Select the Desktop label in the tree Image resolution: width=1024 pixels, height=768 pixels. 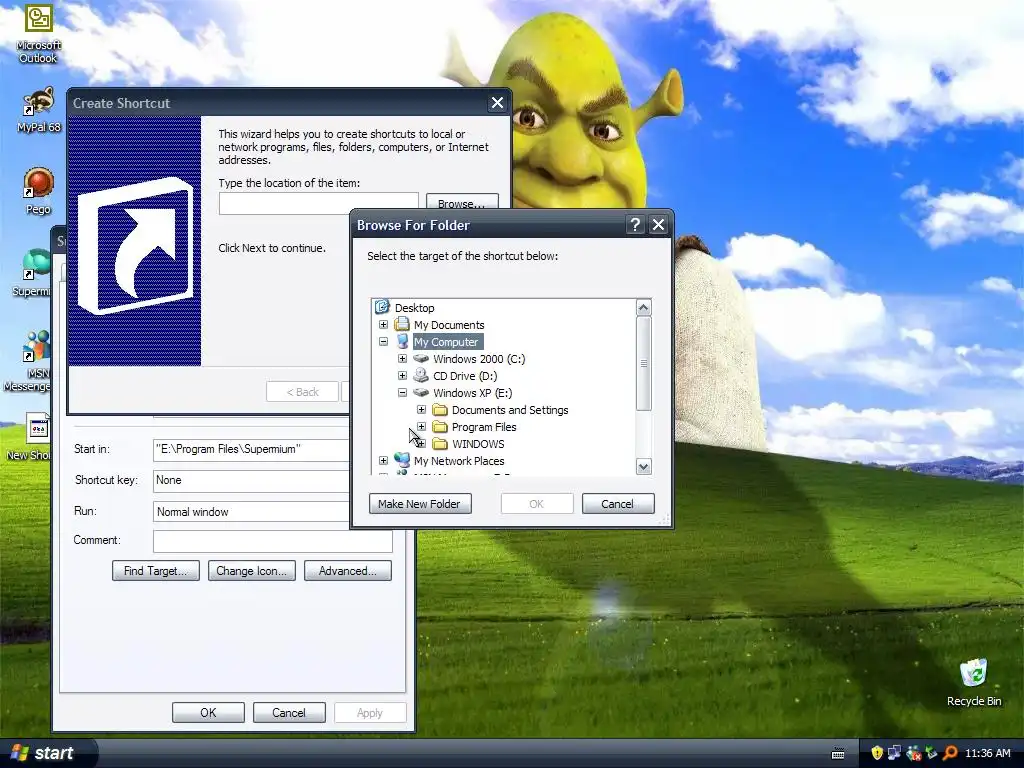click(x=414, y=308)
